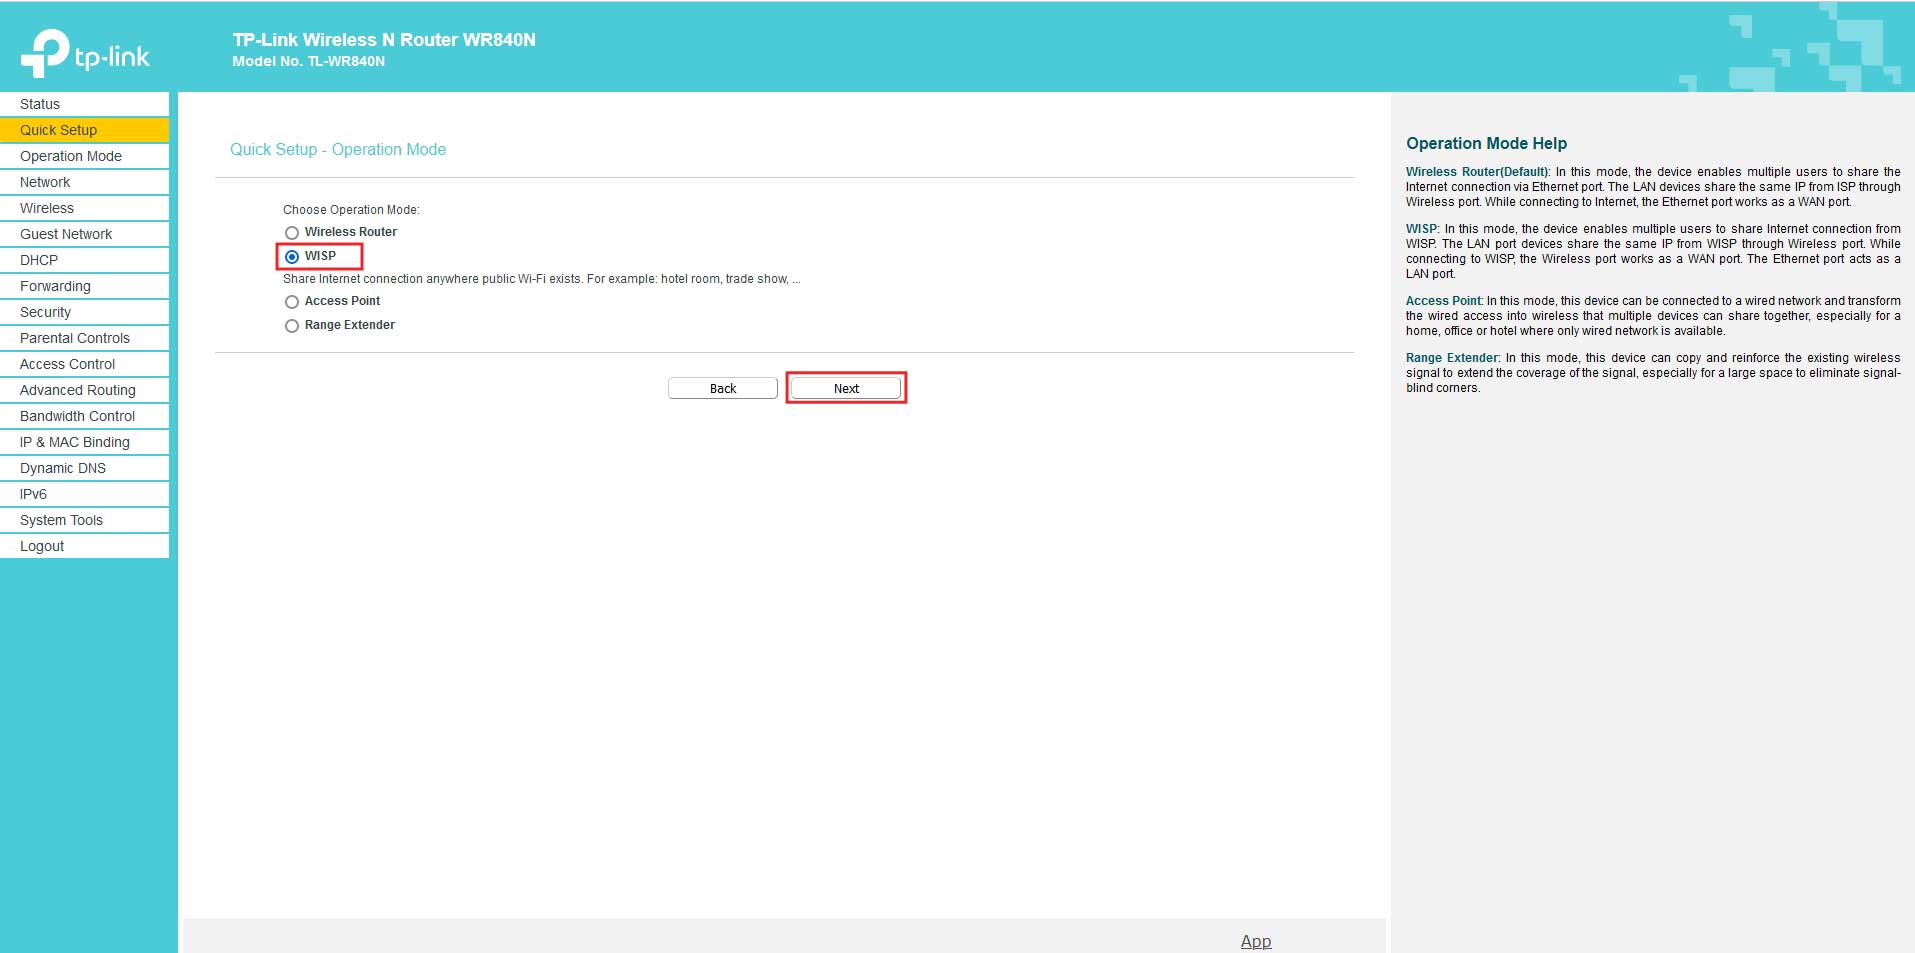Open the Status menu item
The image size is (1915, 953).
(84, 104)
